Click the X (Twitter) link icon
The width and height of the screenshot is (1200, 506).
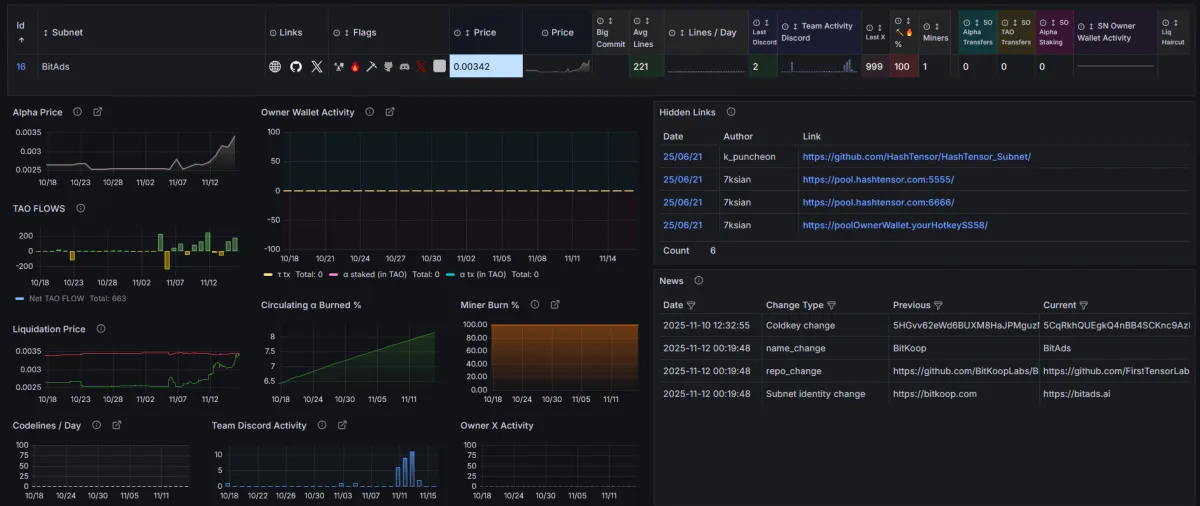[x=317, y=67]
